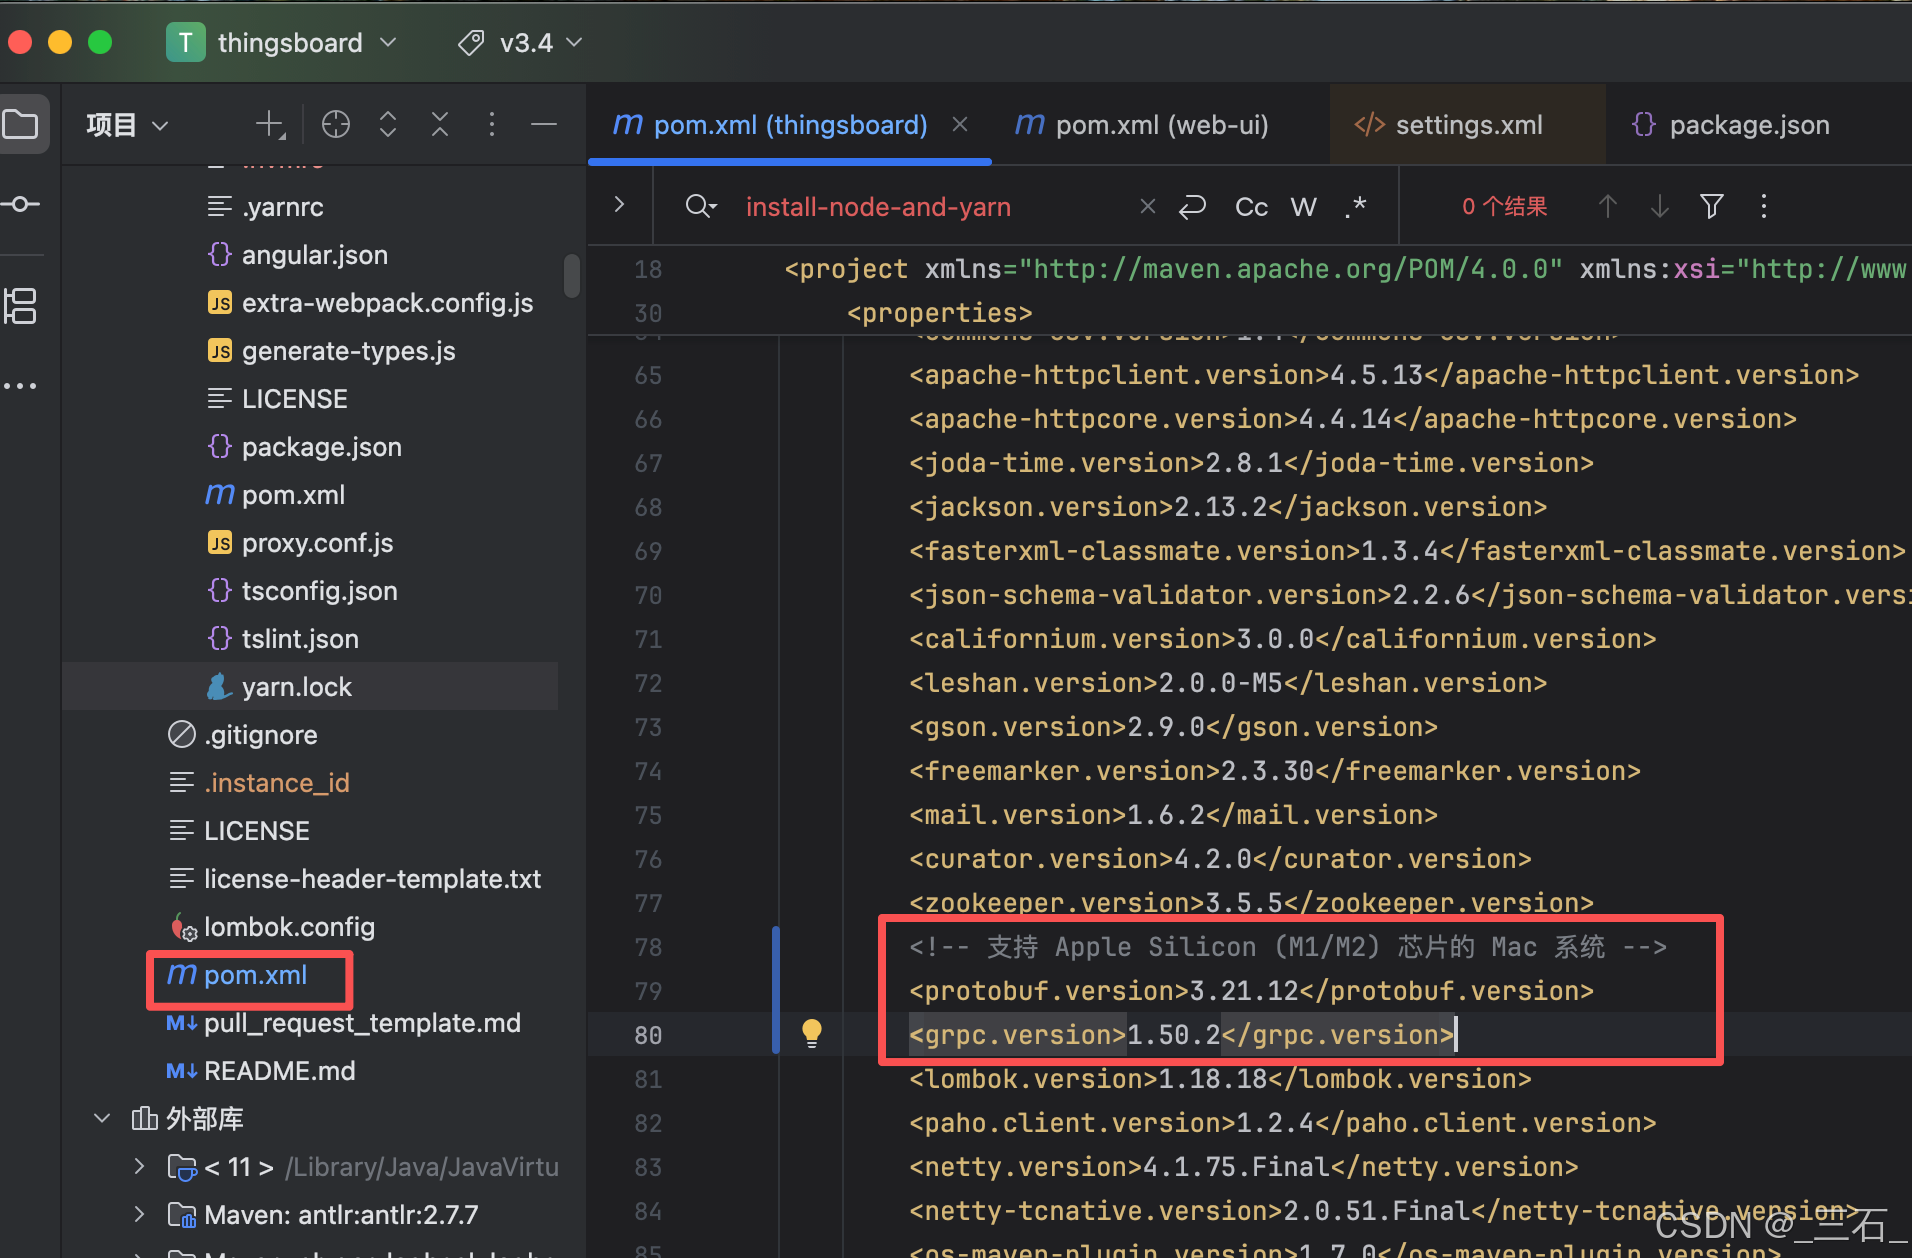
Task: Expand Maven antlr 2.7.7 library node
Action: point(140,1214)
